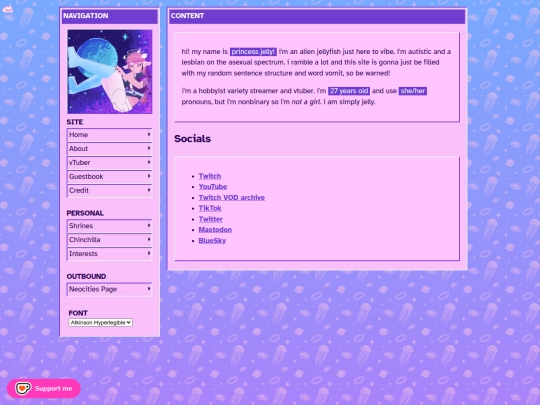The image size is (540, 405).
Task: Open the vTuber page
Action: (x=109, y=163)
